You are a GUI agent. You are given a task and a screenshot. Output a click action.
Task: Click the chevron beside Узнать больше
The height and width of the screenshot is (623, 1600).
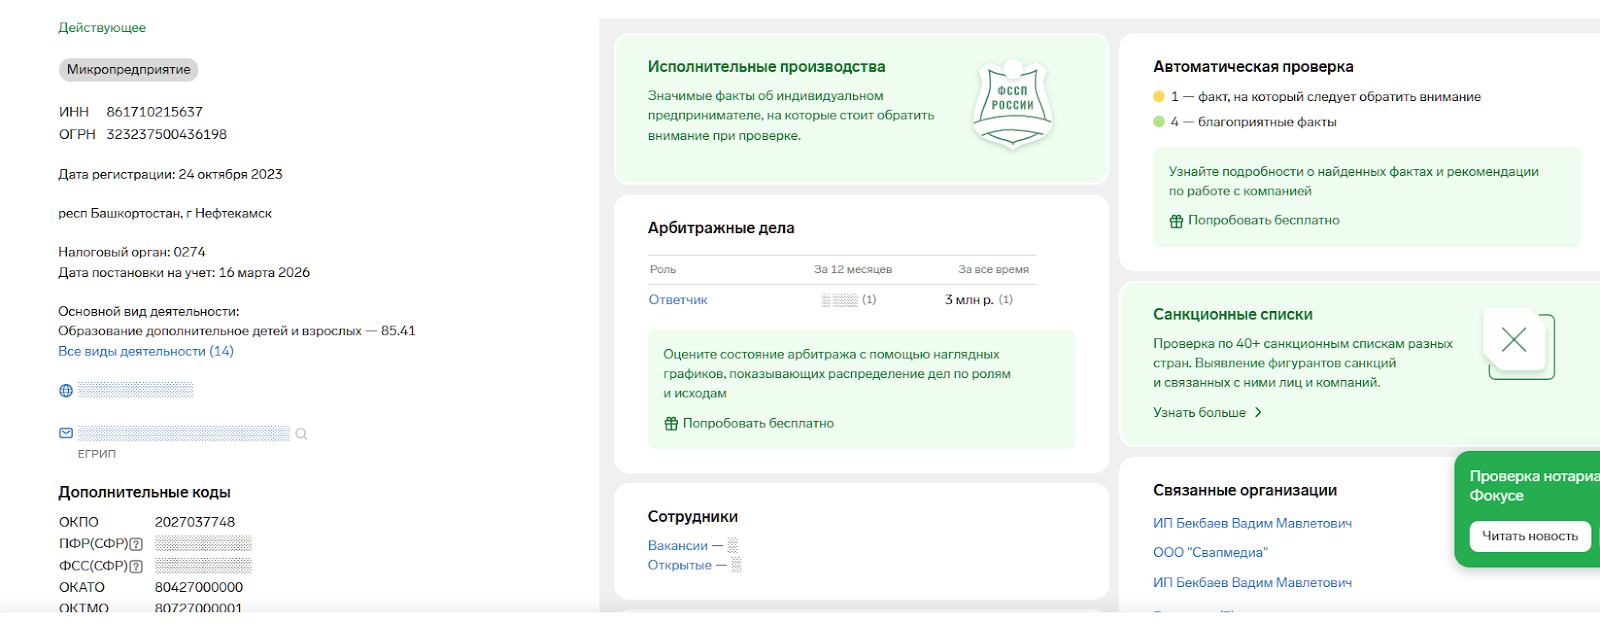[x=1258, y=412]
